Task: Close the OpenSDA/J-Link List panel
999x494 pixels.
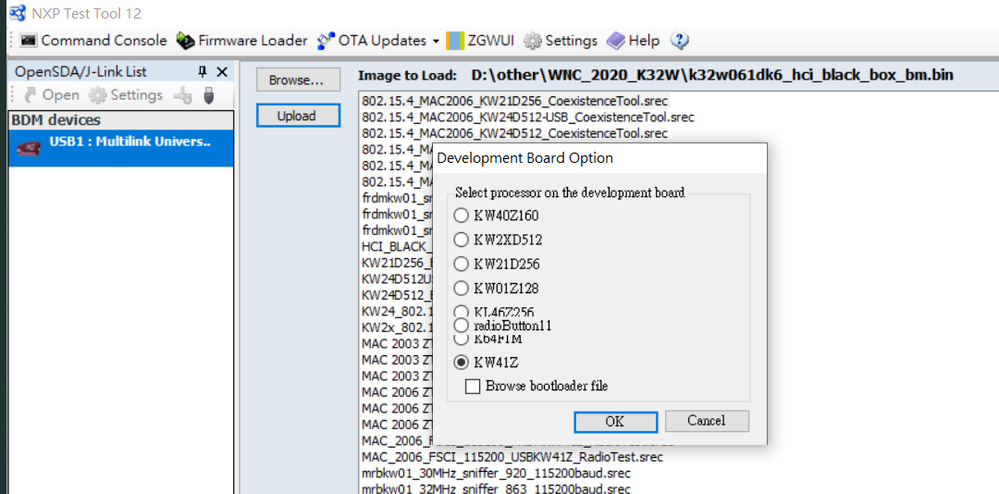Action: pos(222,71)
